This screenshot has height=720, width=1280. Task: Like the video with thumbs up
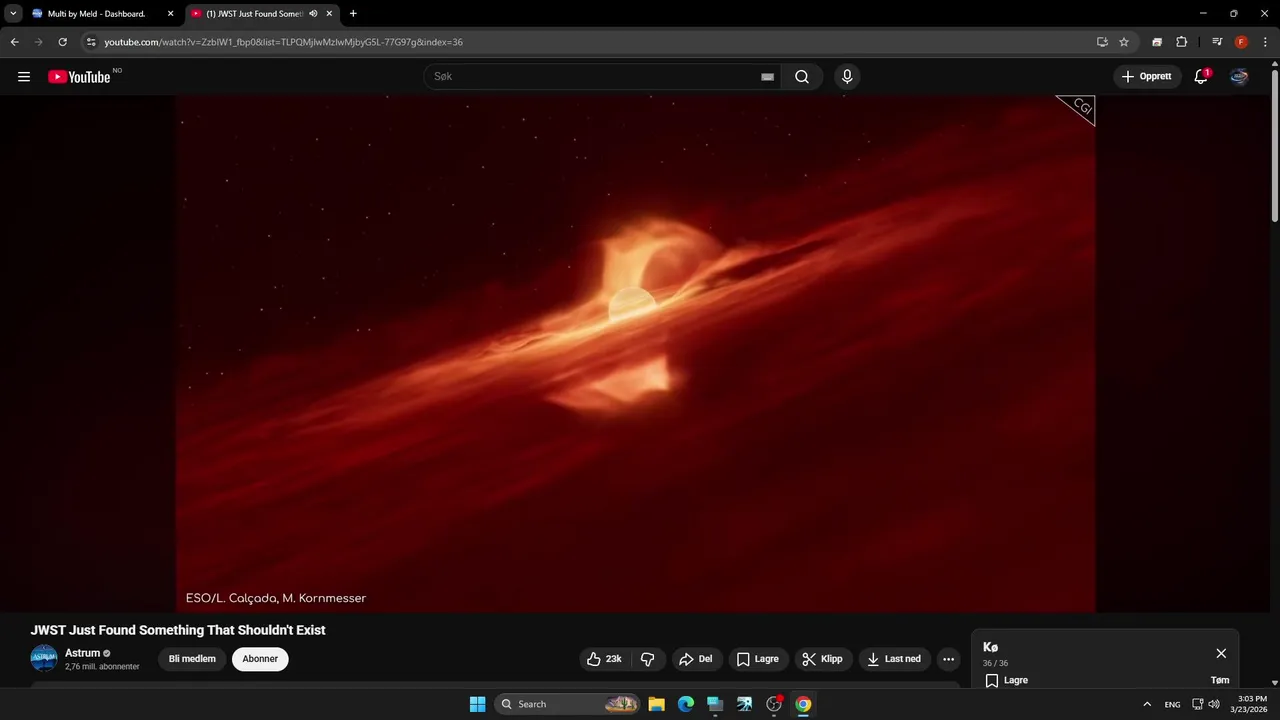pyautogui.click(x=604, y=659)
